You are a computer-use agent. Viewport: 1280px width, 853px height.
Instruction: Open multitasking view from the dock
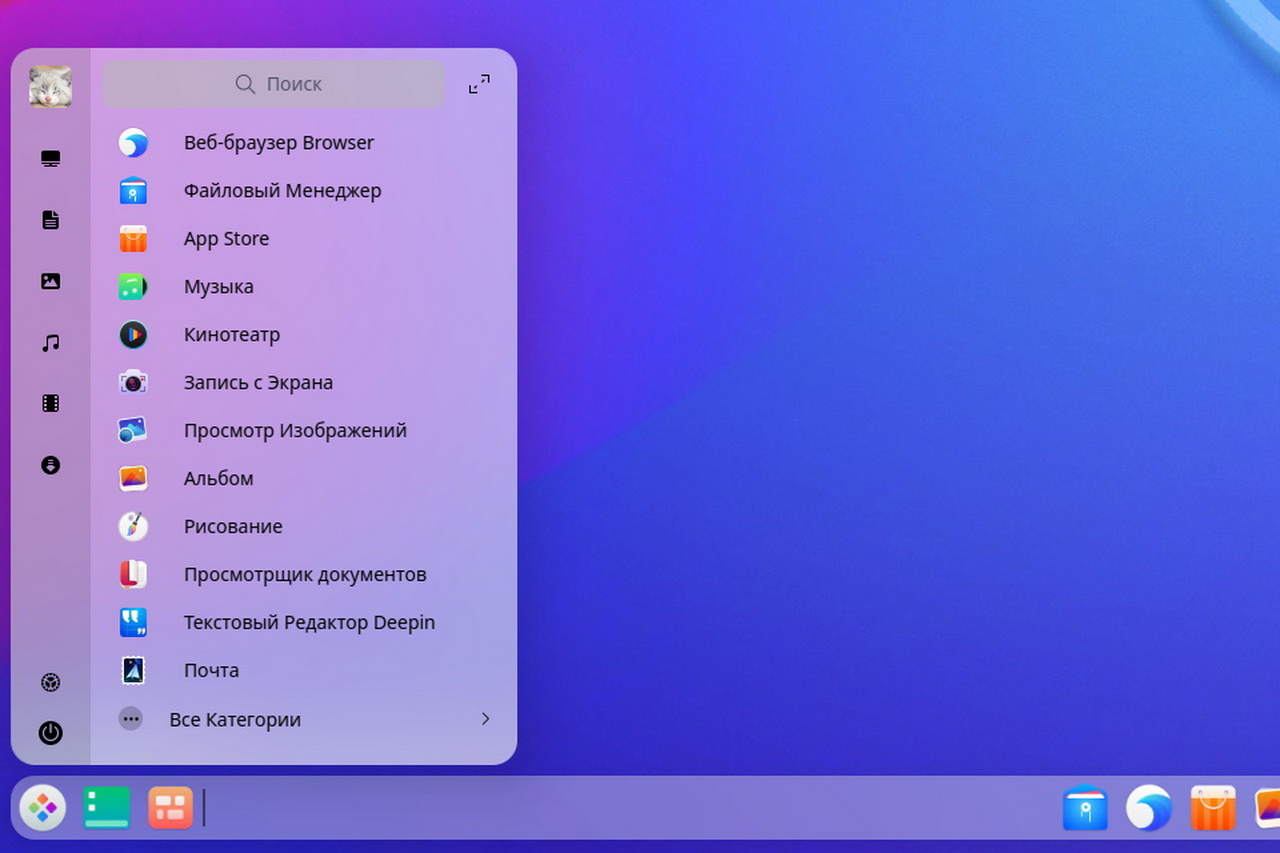click(x=171, y=808)
